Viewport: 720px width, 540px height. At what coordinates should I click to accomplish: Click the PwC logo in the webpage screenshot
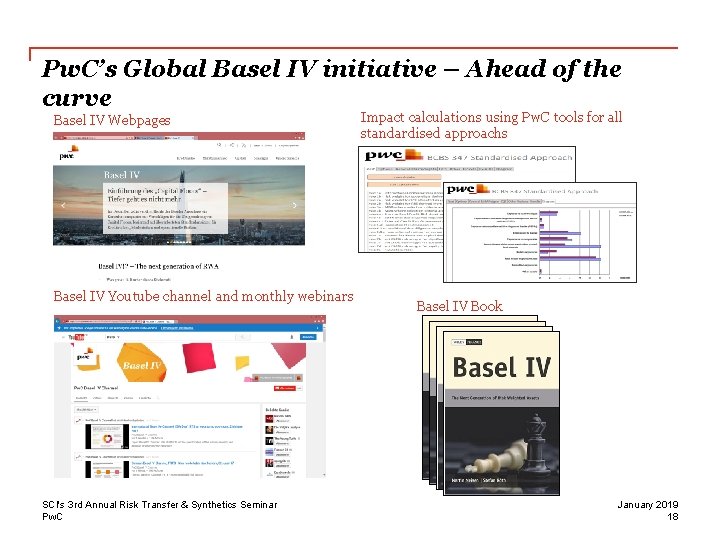click(x=68, y=153)
